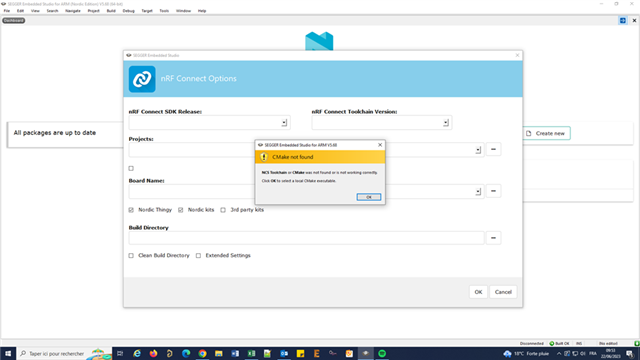Open the Search menu
Viewport: 640px width, 360px height.
52,11
